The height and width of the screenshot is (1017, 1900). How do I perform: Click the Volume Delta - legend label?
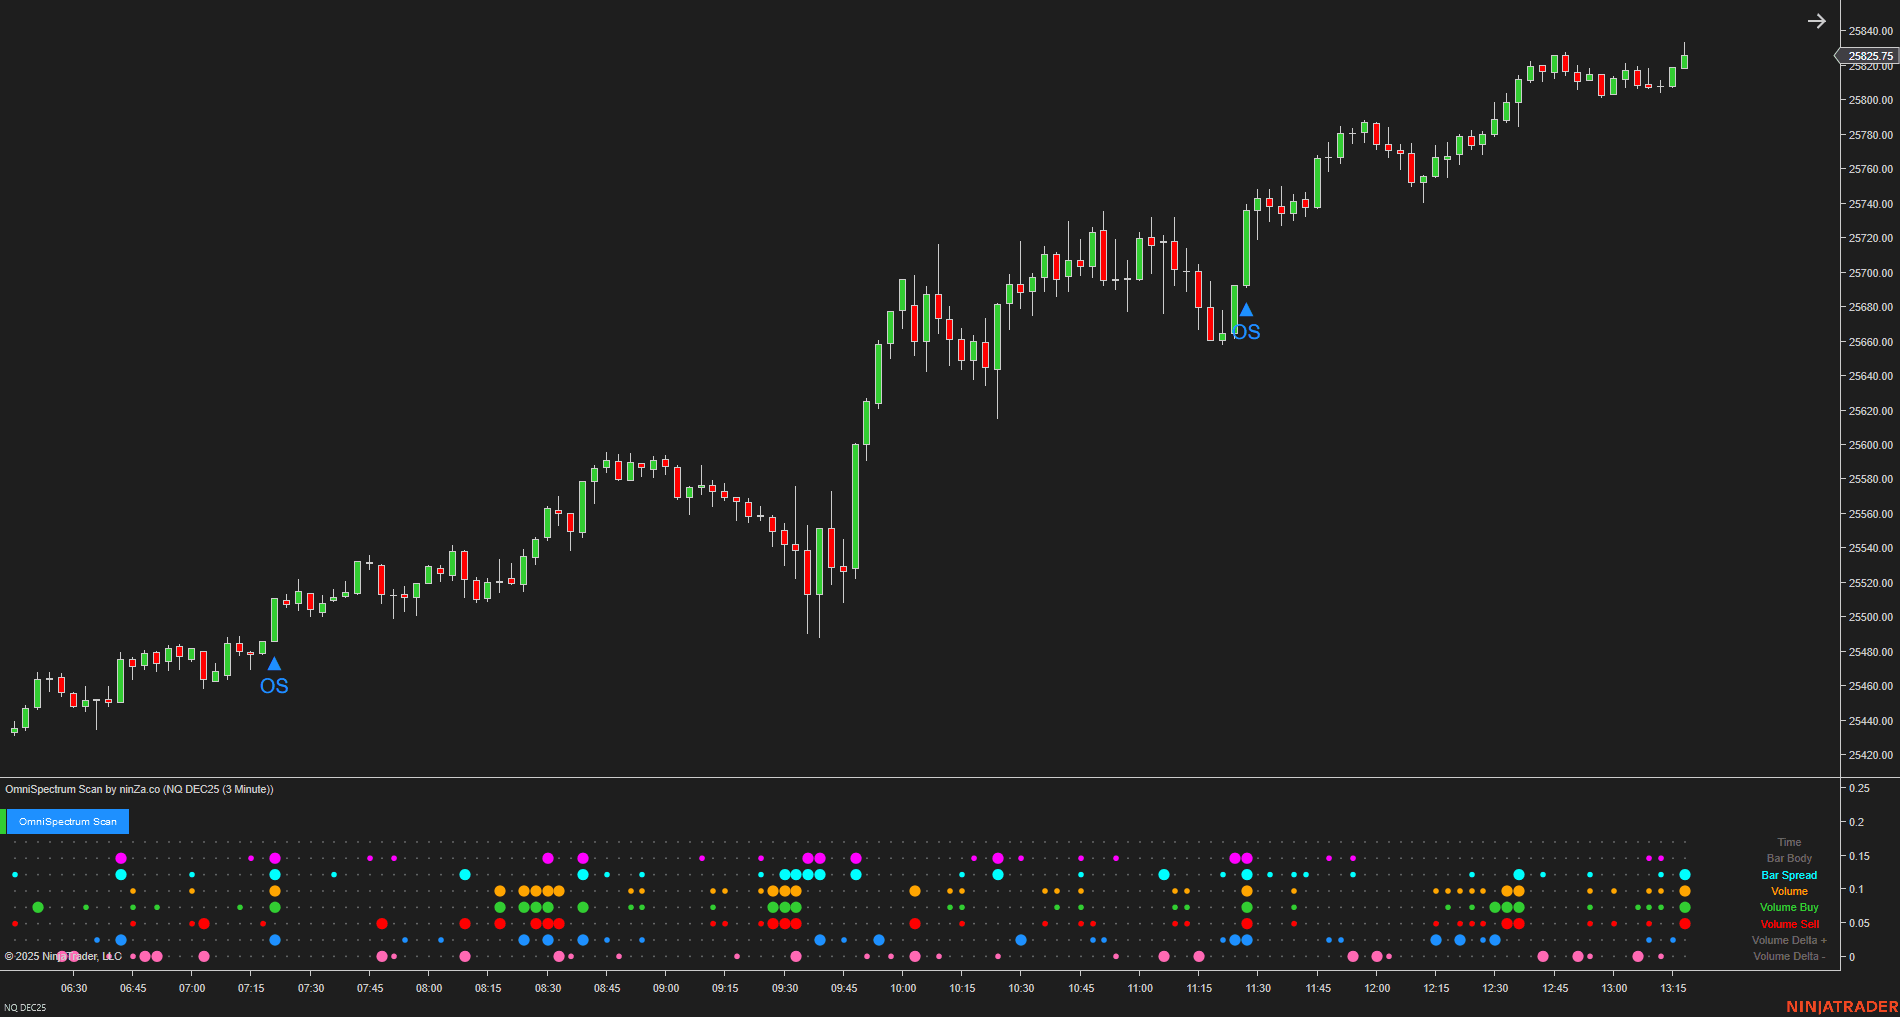click(1789, 956)
